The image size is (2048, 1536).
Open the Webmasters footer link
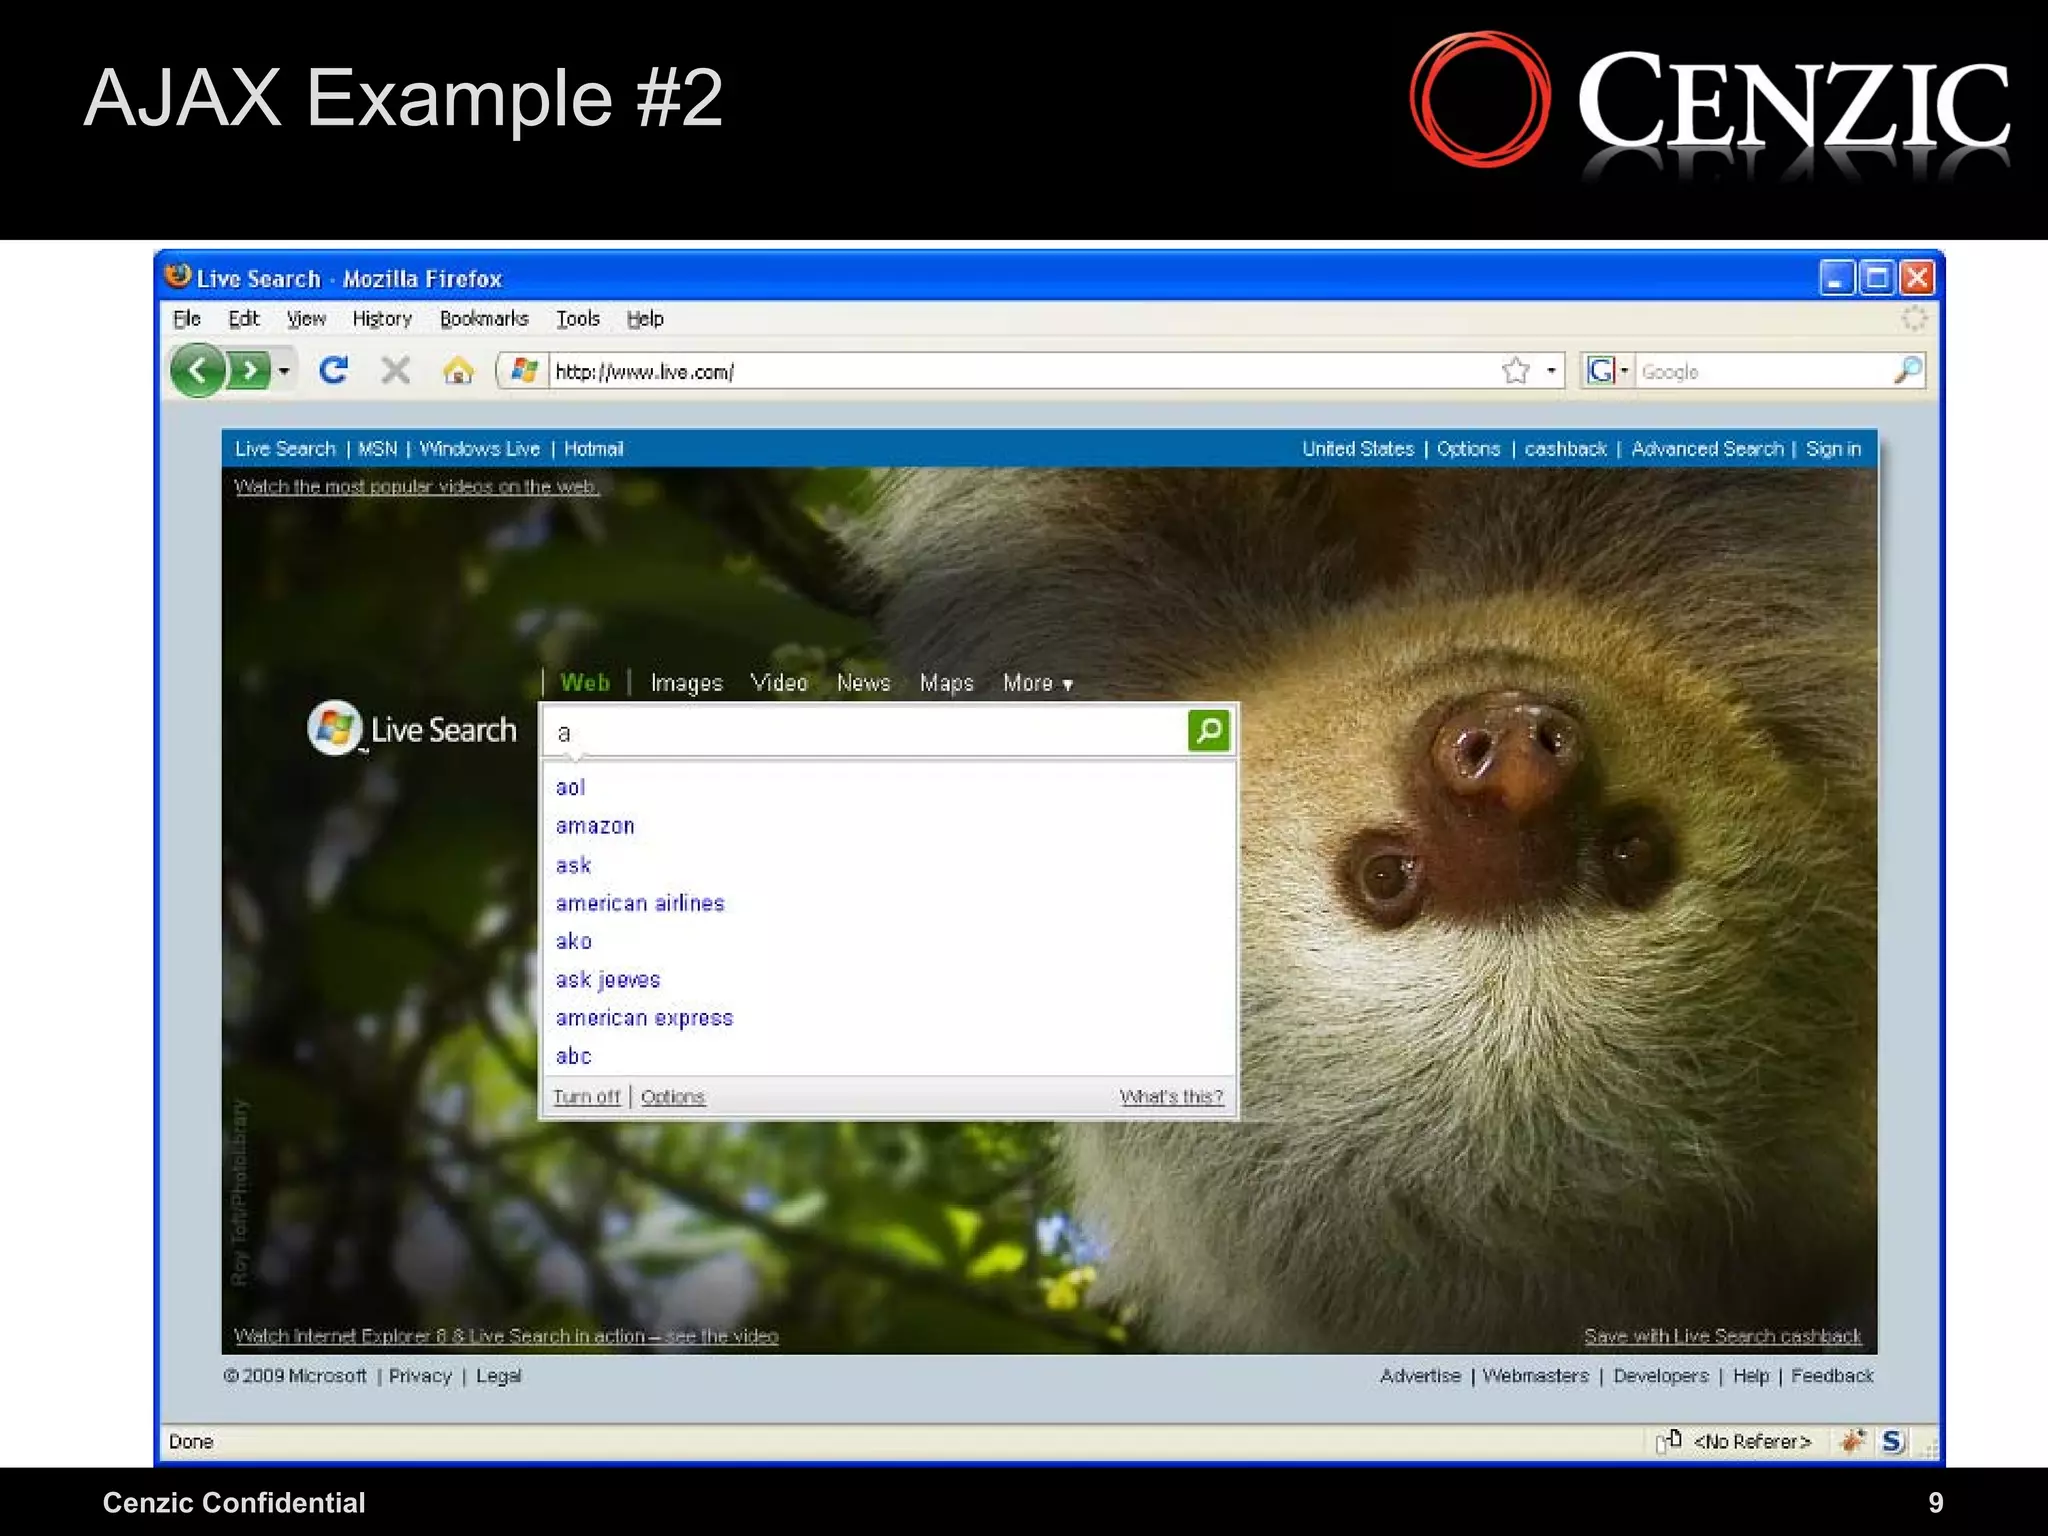click(x=1535, y=1376)
